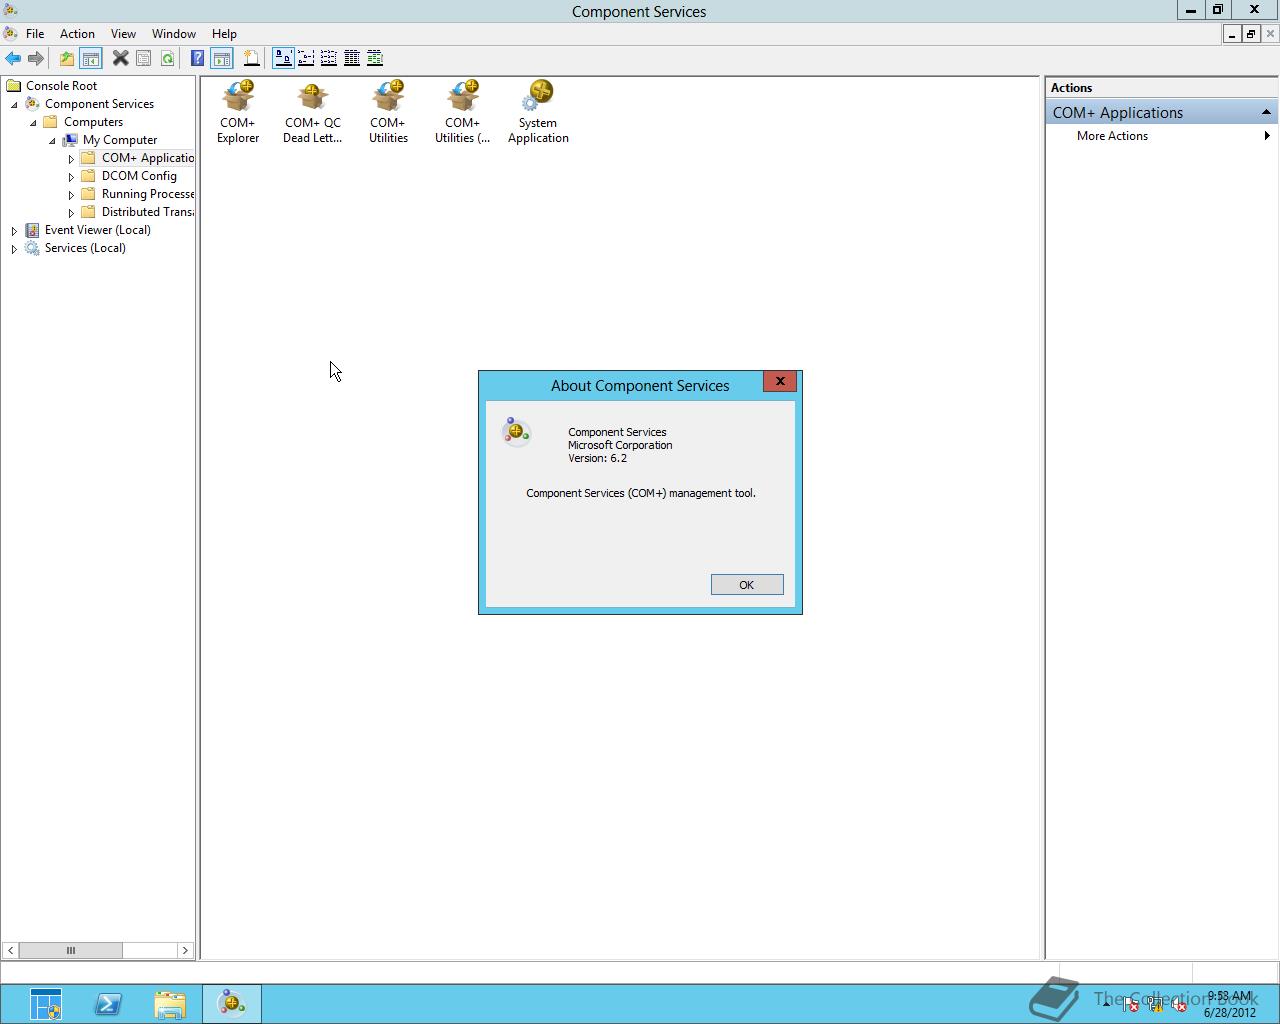Click the New document toolbar icon

(x=251, y=58)
